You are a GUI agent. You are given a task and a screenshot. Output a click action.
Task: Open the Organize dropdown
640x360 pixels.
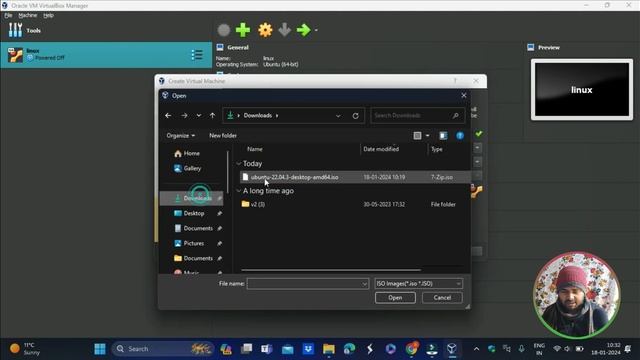coord(180,136)
